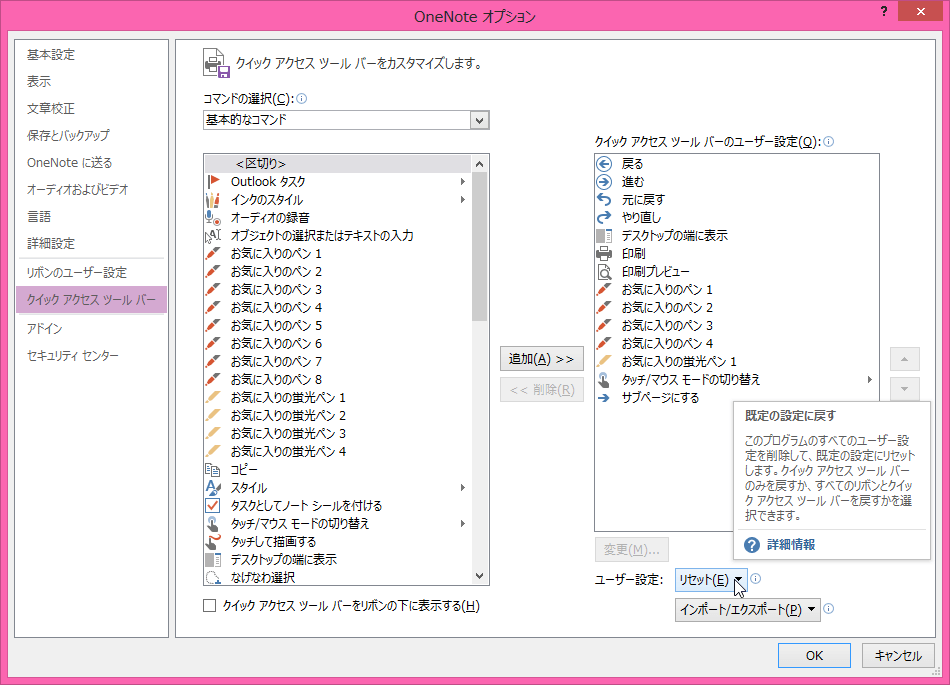This screenshot has width=950, height=685.
Task: Open the 詳細情報 link in tooltip
Action: point(791,544)
